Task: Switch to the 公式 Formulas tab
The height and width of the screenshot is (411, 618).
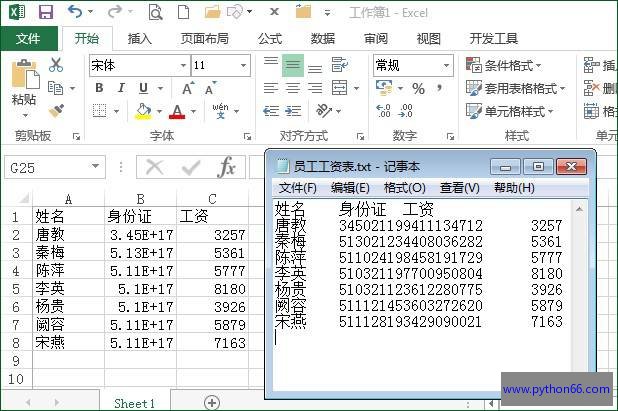Action: point(270,39)
